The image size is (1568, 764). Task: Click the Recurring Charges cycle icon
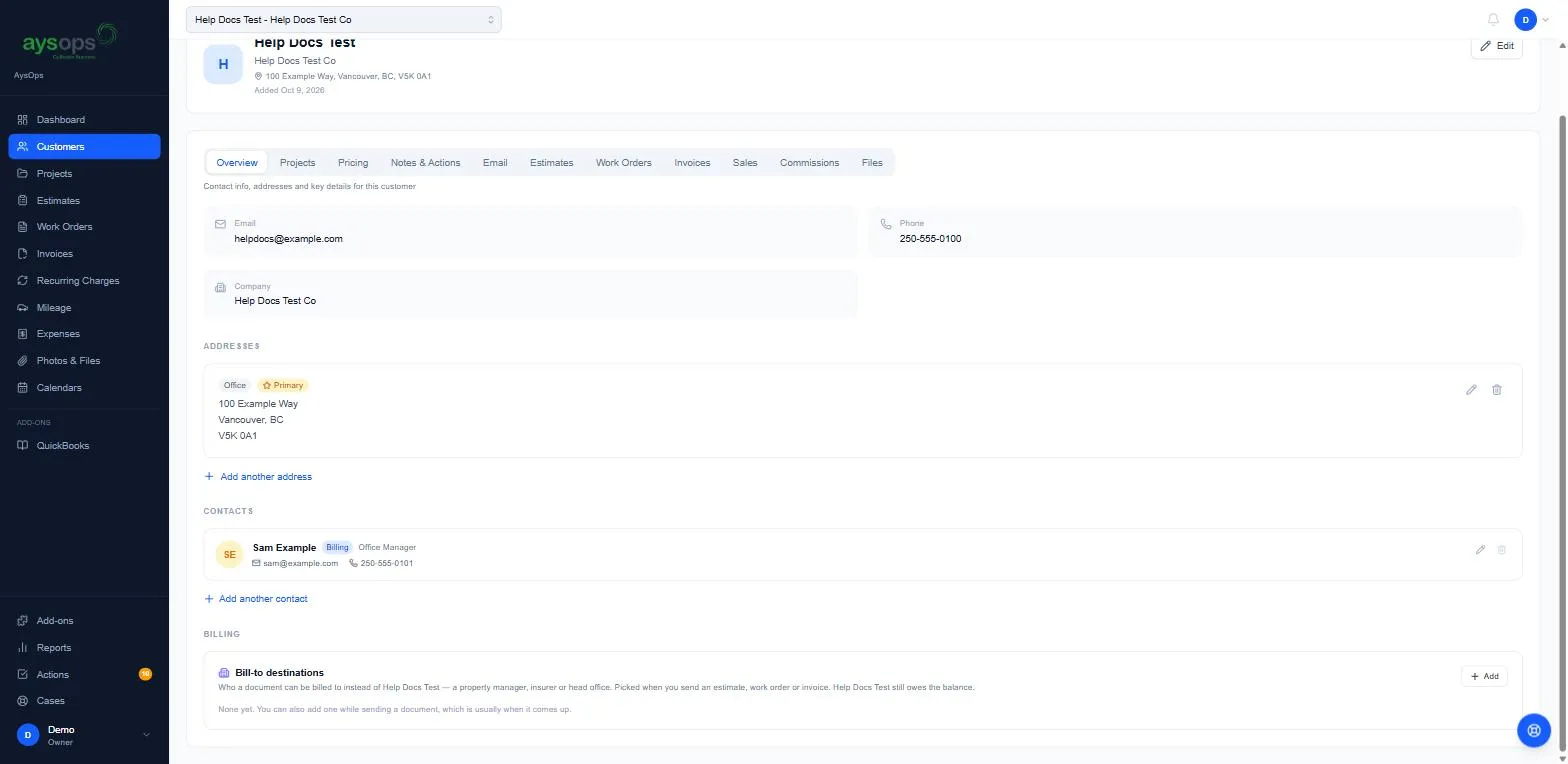pyautogui.click(x=23, y=281)
